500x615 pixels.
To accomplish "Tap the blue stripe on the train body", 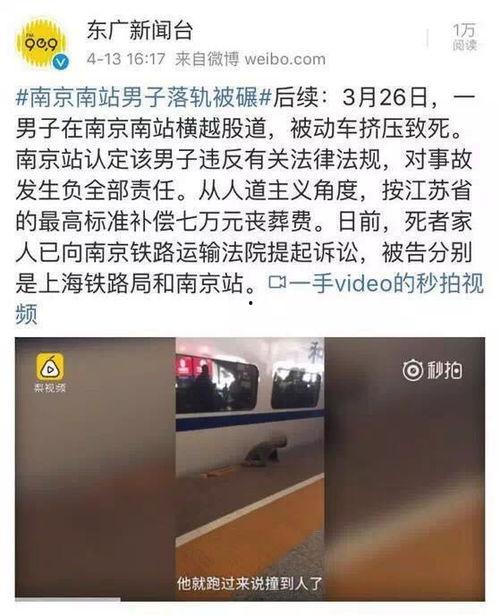I will [x=250, y=420].
